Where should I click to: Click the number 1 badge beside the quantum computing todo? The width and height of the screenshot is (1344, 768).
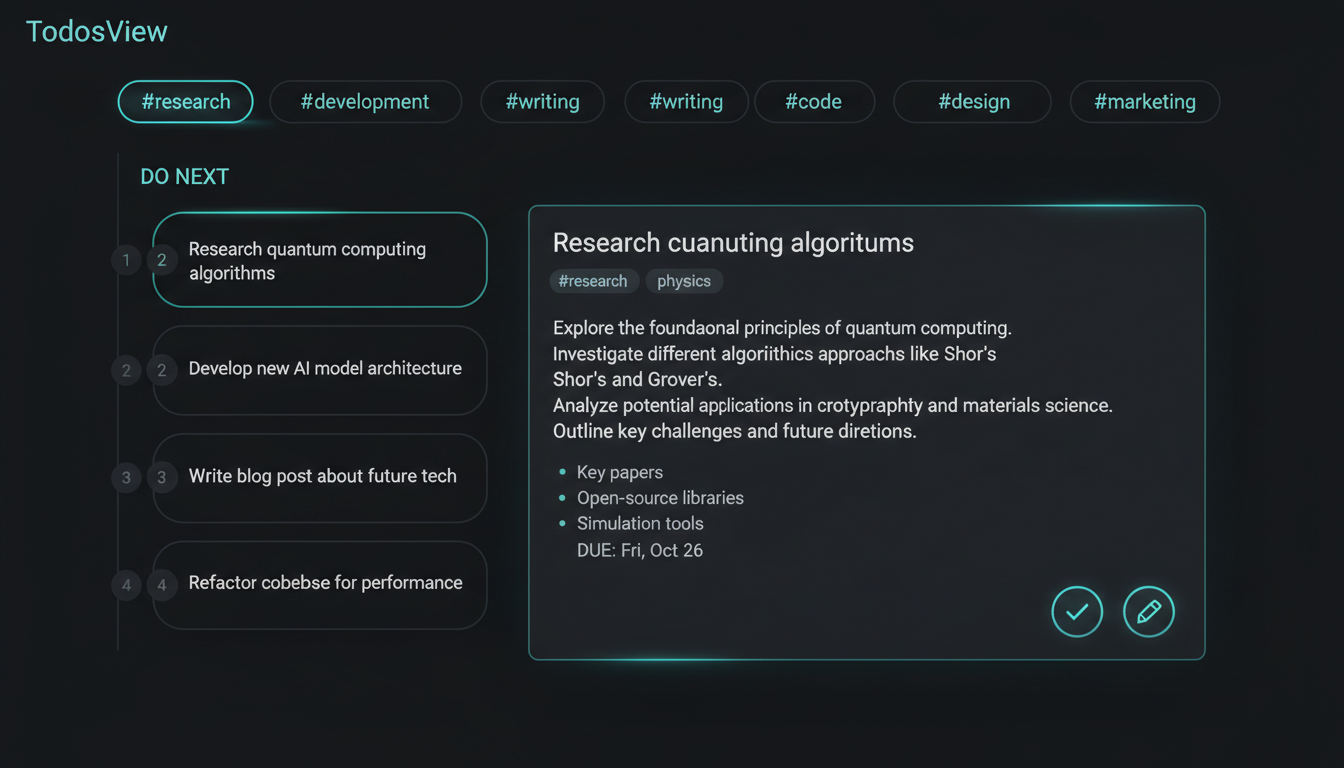126,261
